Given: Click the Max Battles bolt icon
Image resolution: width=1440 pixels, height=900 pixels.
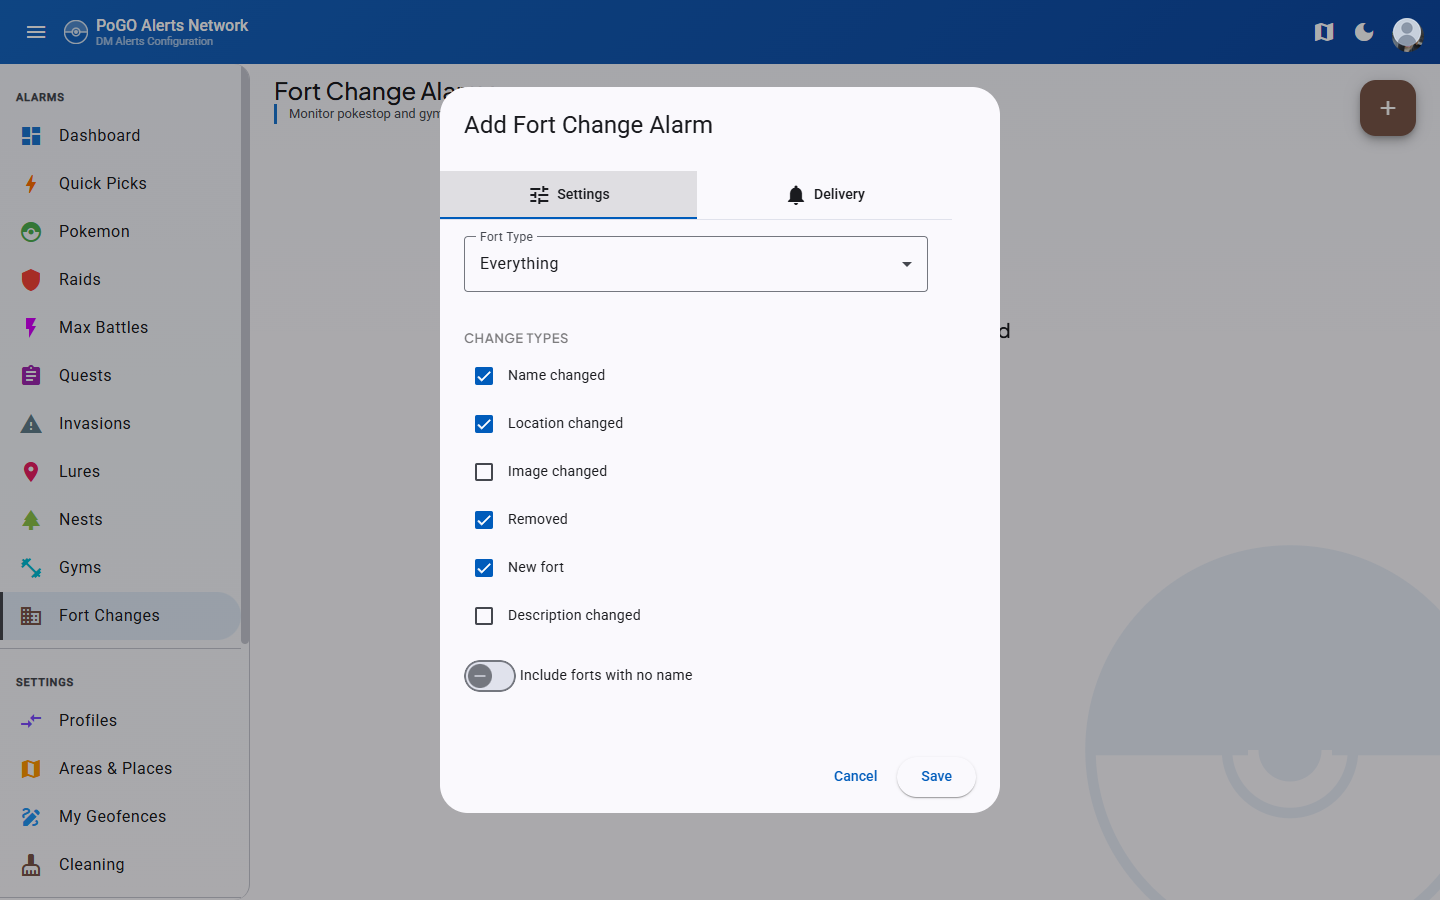Looking at the screenshot, I should (x=31, y=328).
